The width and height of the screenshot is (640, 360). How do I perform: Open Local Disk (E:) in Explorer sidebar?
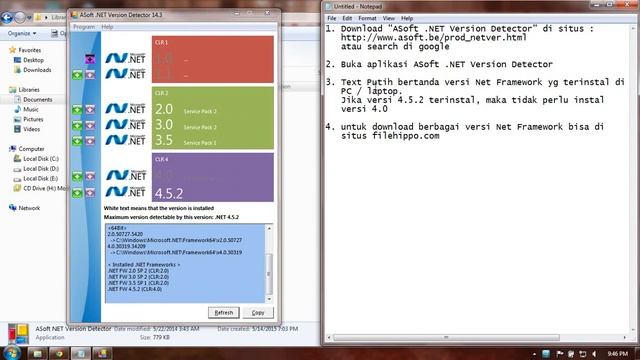40,178
